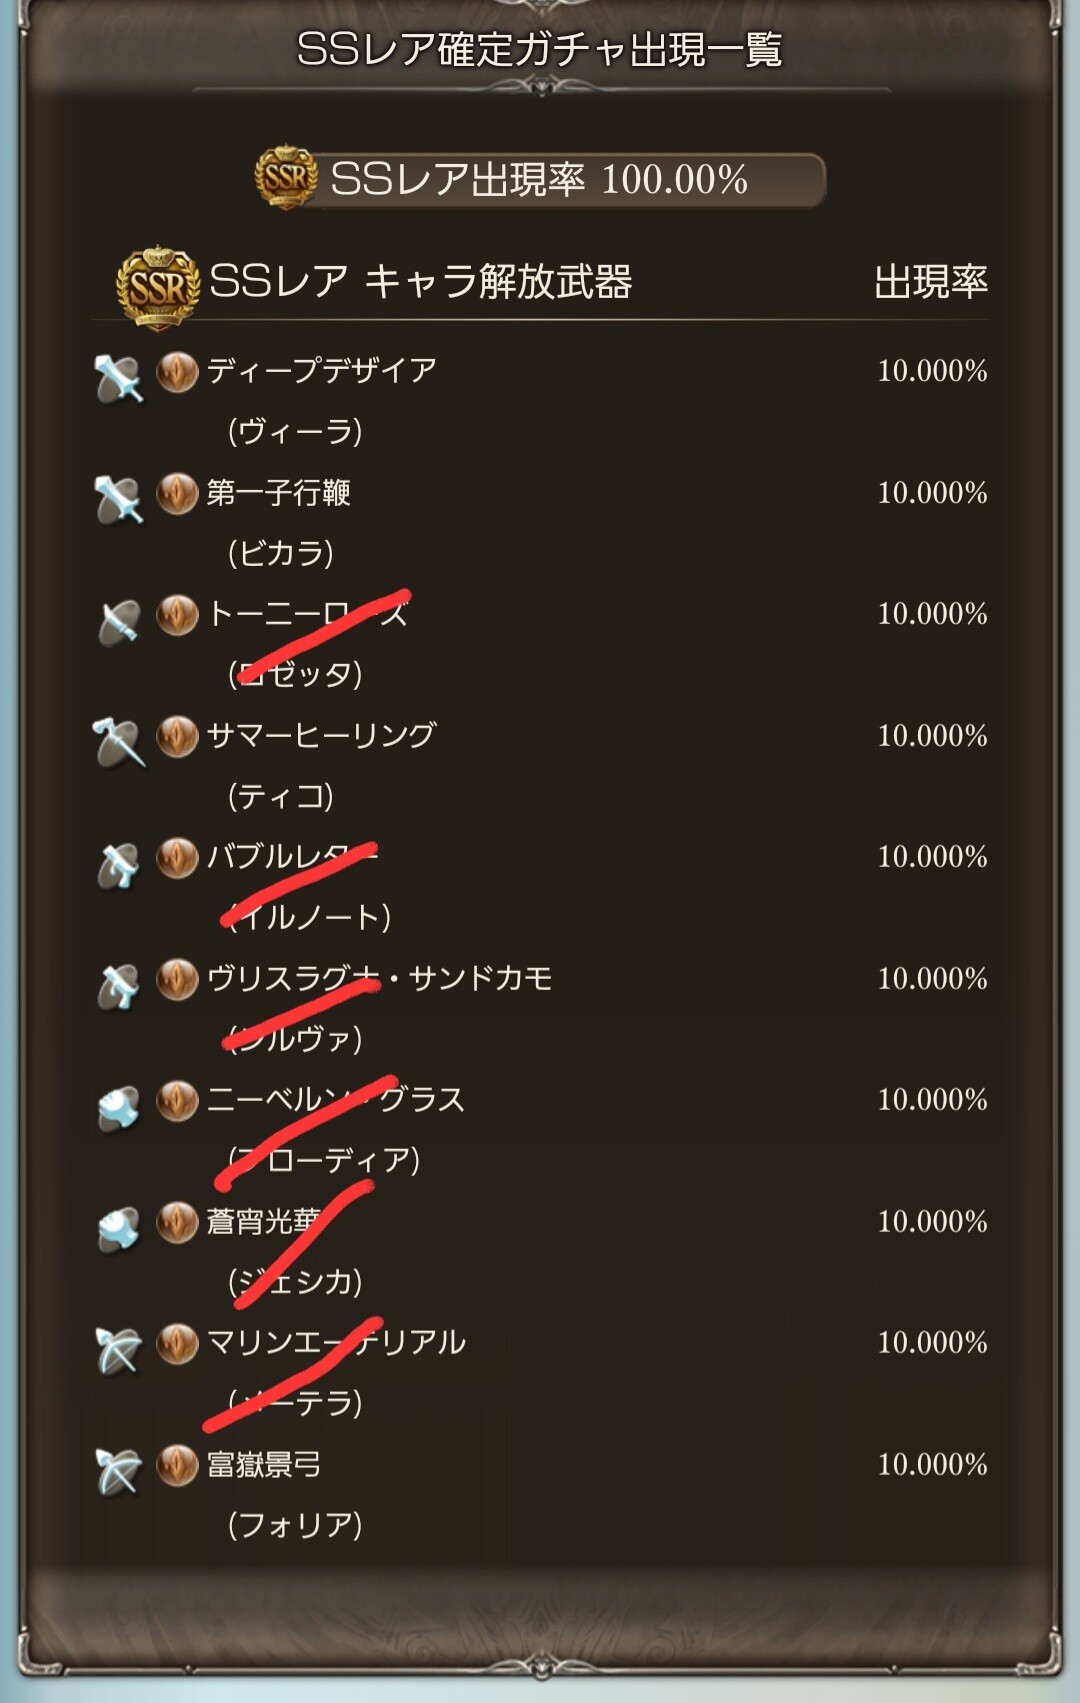The width and height of the screenshot is (1080, 1703).
Task: Click the gold SSR crest beside SSレア キャラ解放武器
Action: click(158, 288)
